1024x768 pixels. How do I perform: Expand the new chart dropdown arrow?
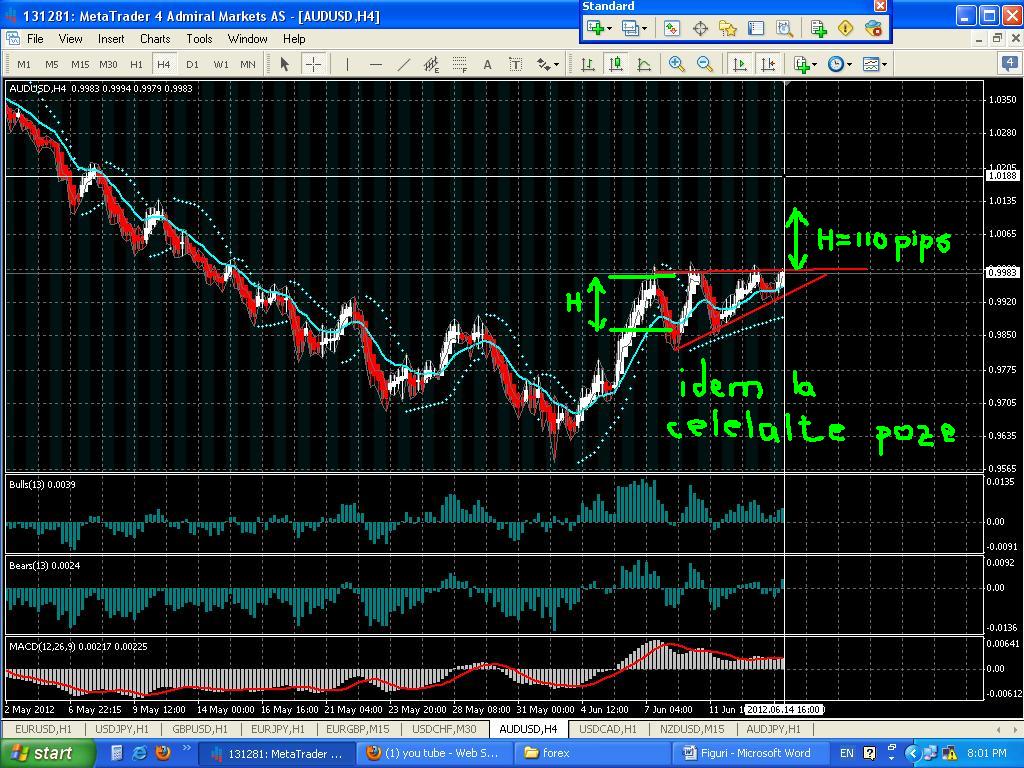tap(609, 29)
